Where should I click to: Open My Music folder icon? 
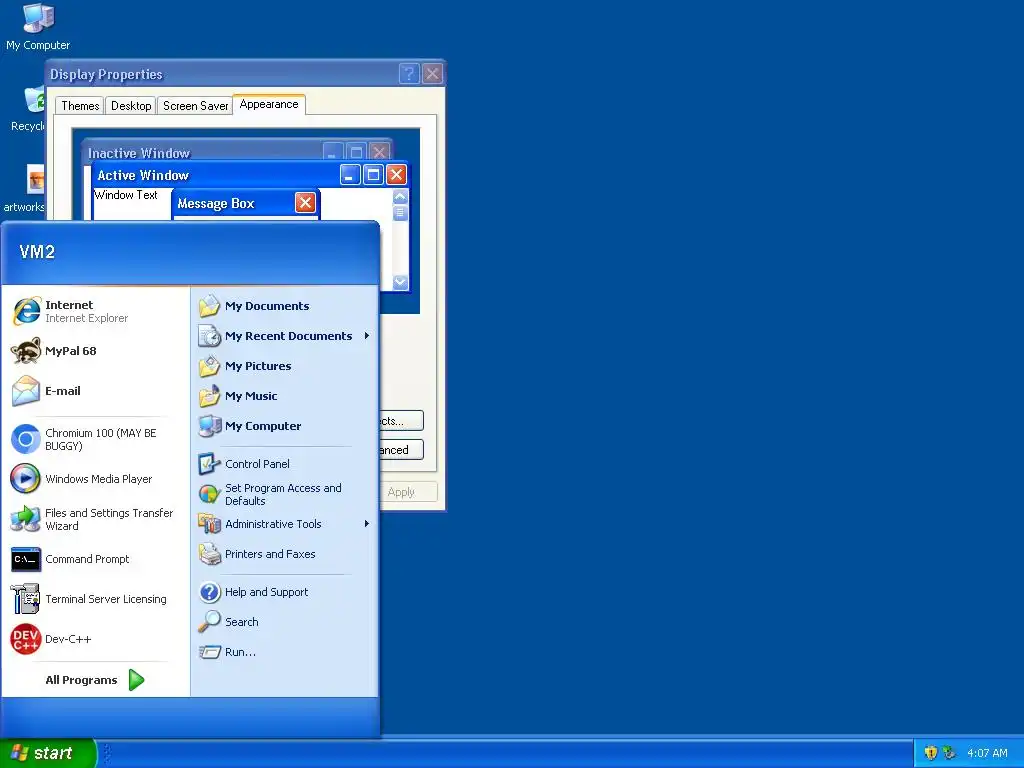click(210, 396)
